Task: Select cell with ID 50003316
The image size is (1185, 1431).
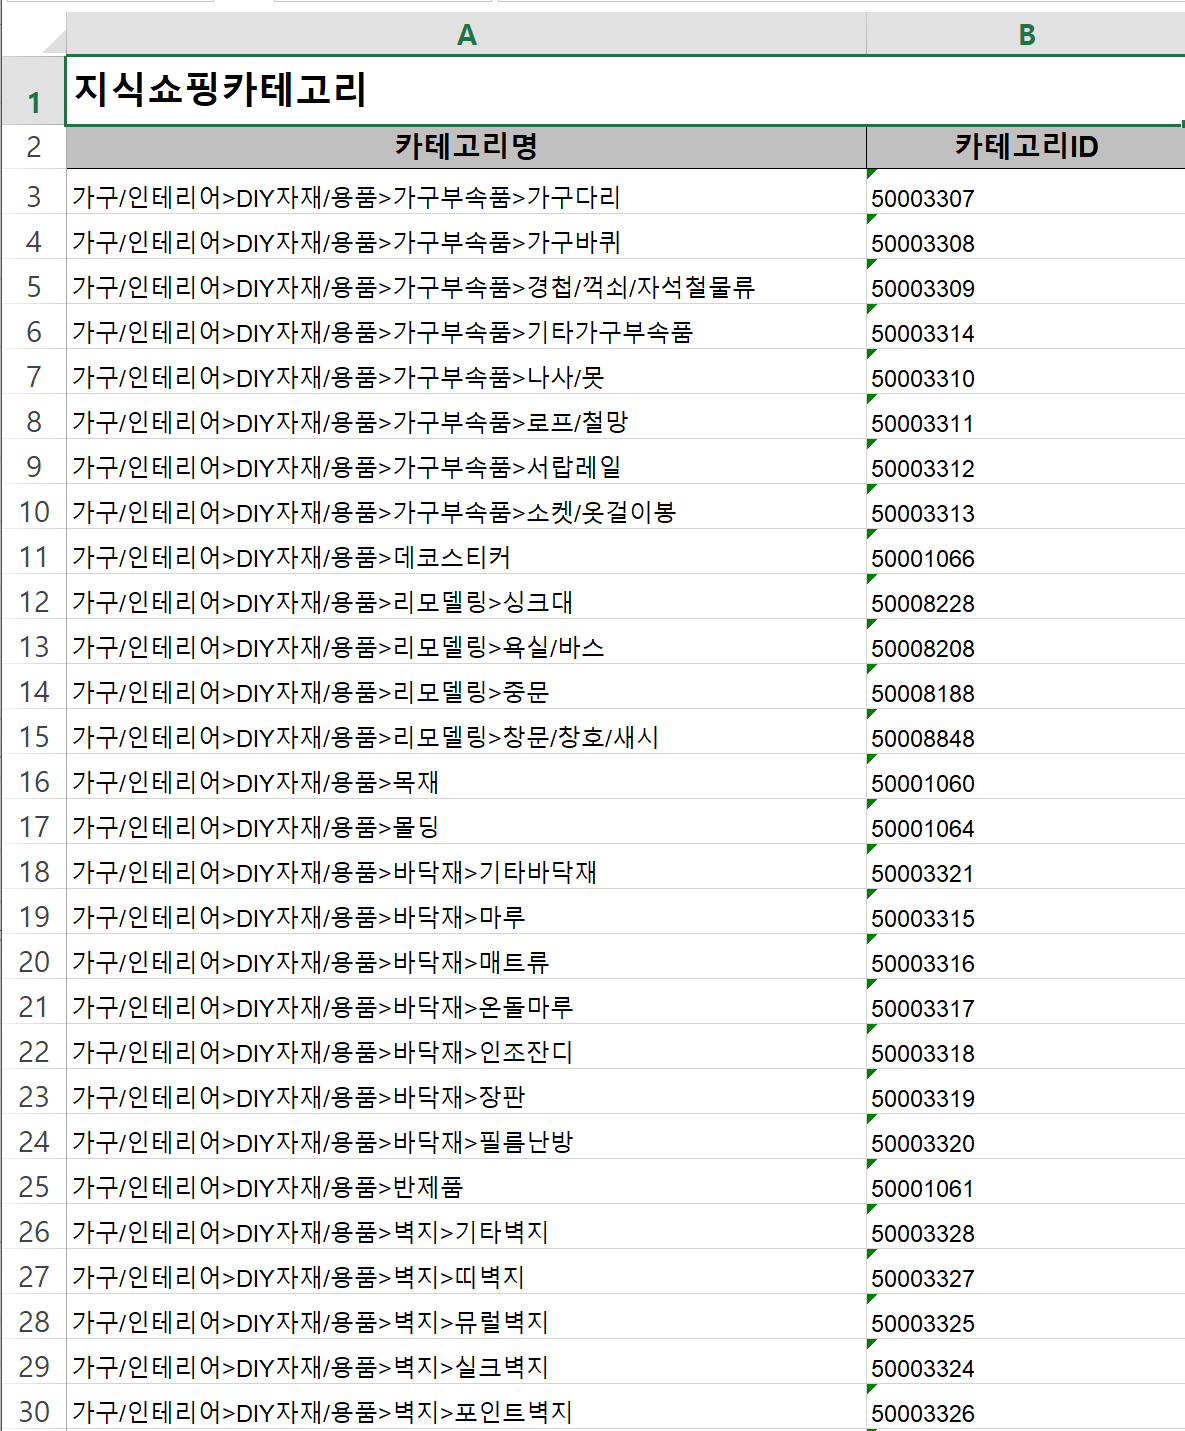Action: pyautogui.click(x=1026, y=957)
